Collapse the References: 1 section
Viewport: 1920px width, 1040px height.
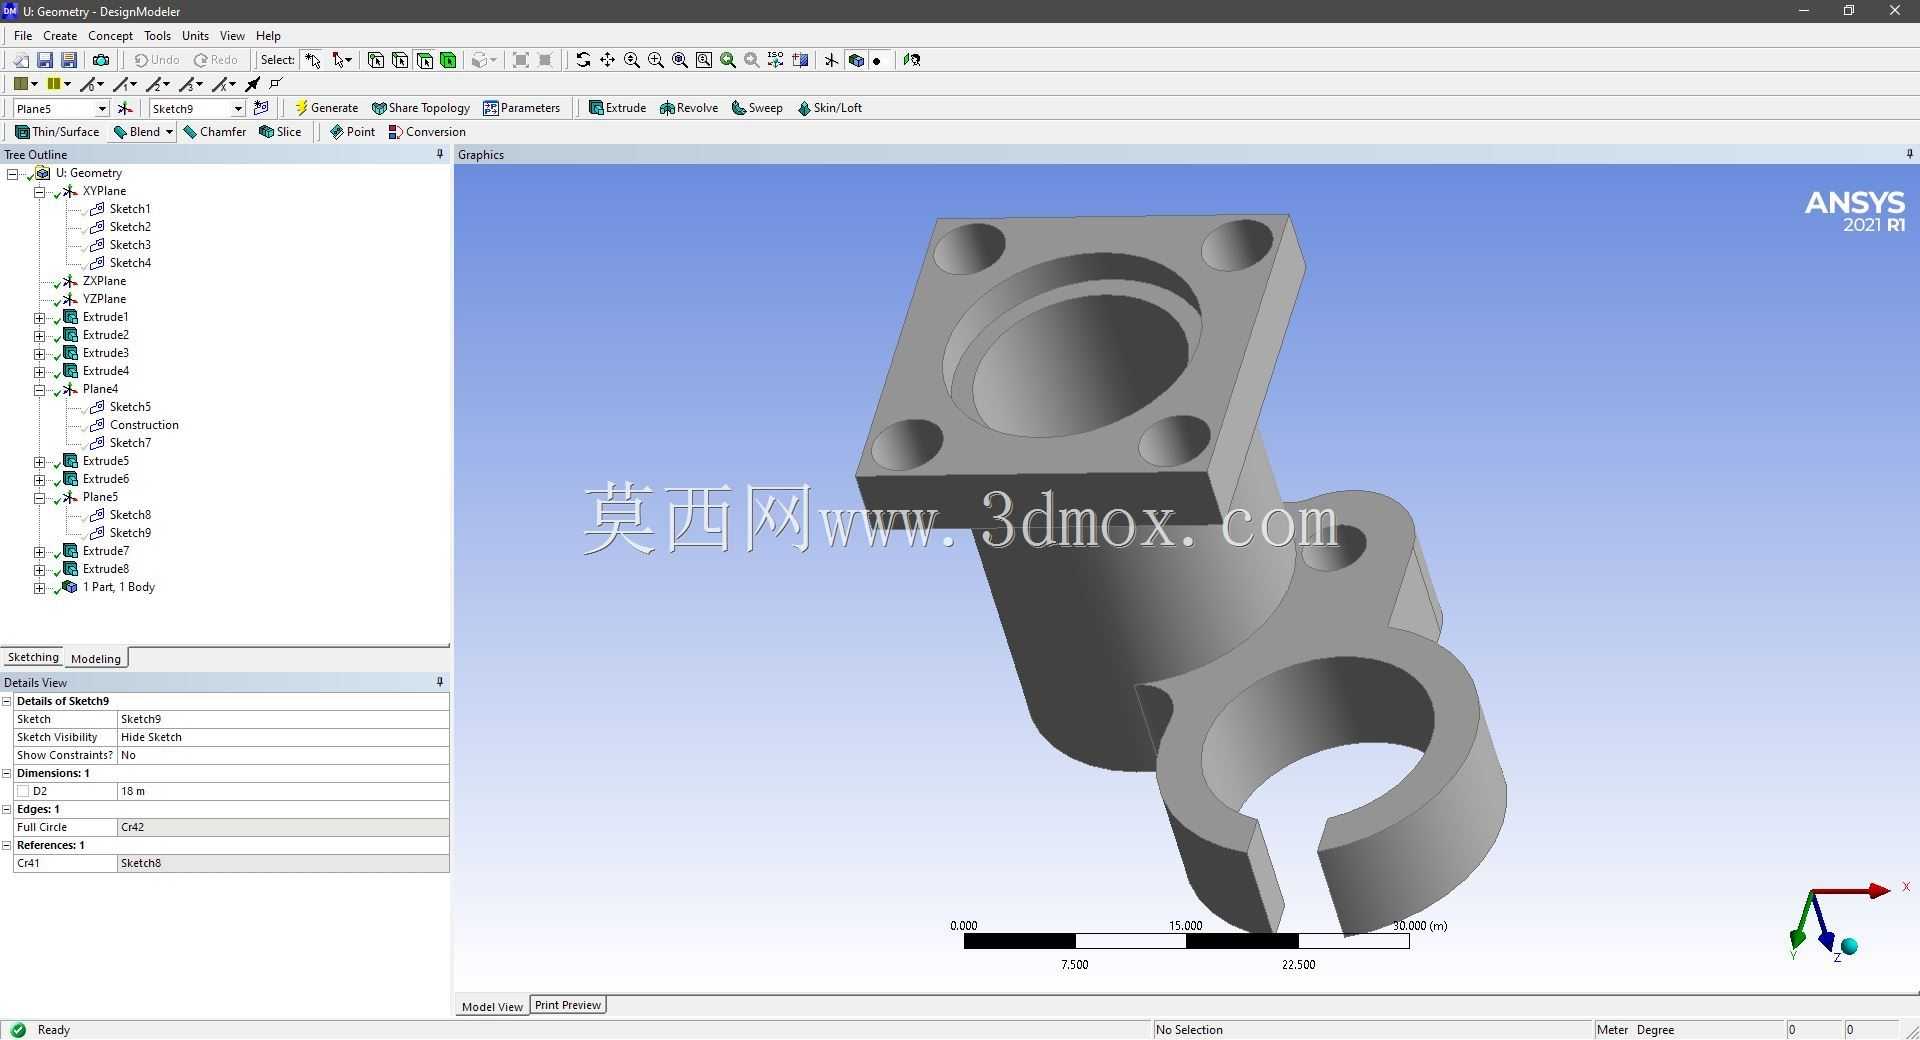click(x=6, y=845)
